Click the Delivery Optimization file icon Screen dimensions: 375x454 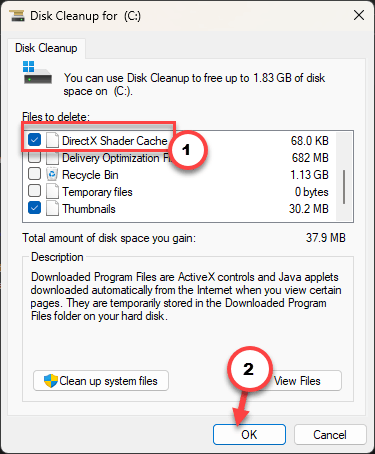52,158
